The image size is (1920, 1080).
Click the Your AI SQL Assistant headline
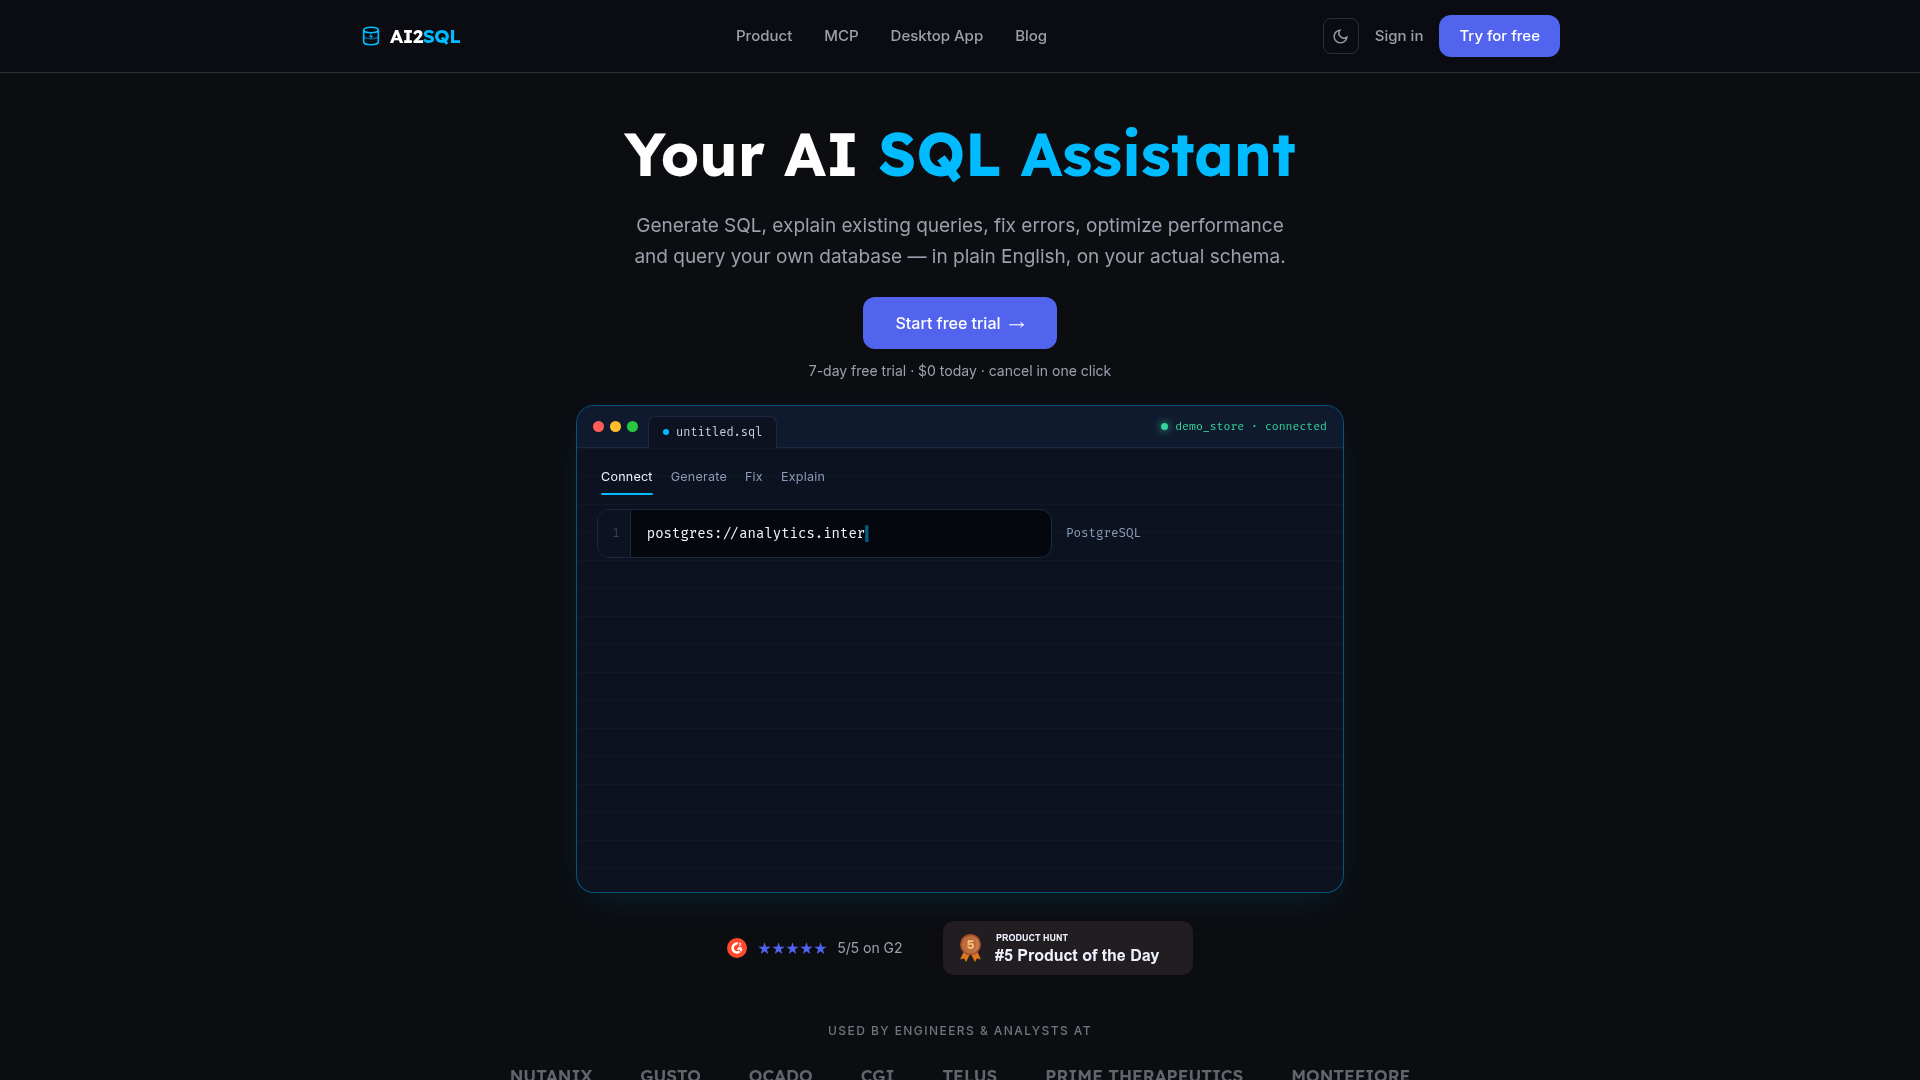coord(960,155)
